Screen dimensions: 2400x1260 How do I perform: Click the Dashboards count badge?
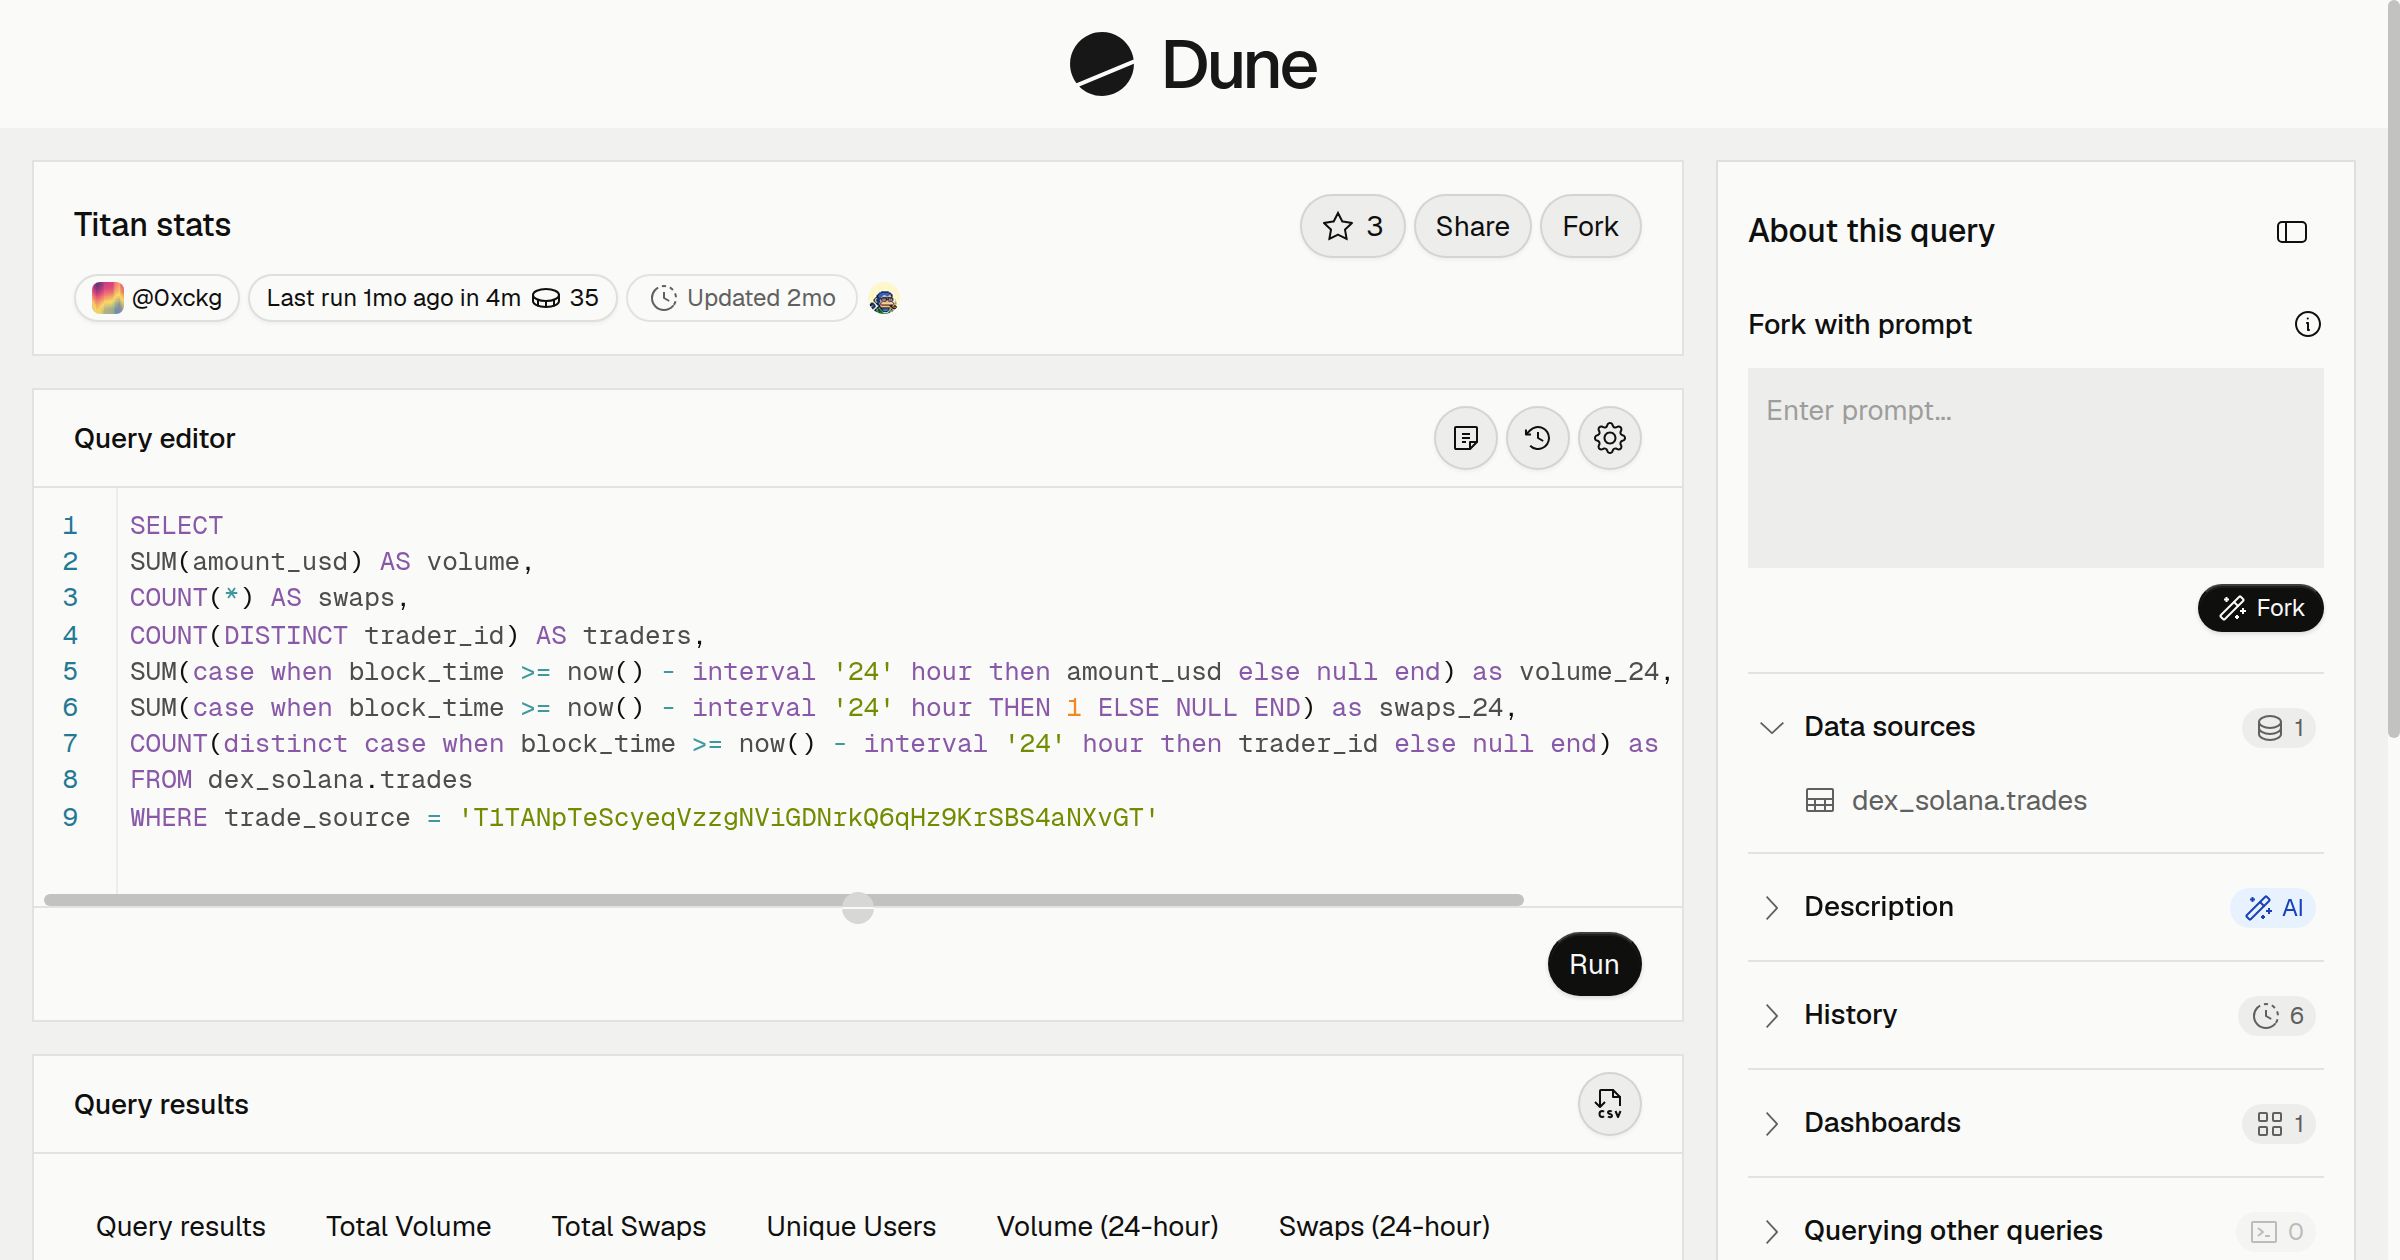[2279, 1124]
